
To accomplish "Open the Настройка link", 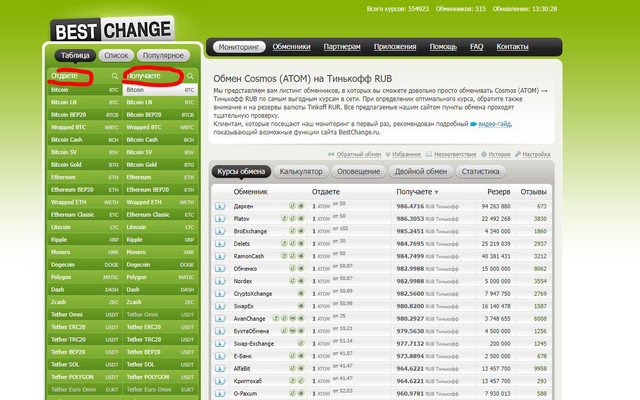I will [536, 154].
